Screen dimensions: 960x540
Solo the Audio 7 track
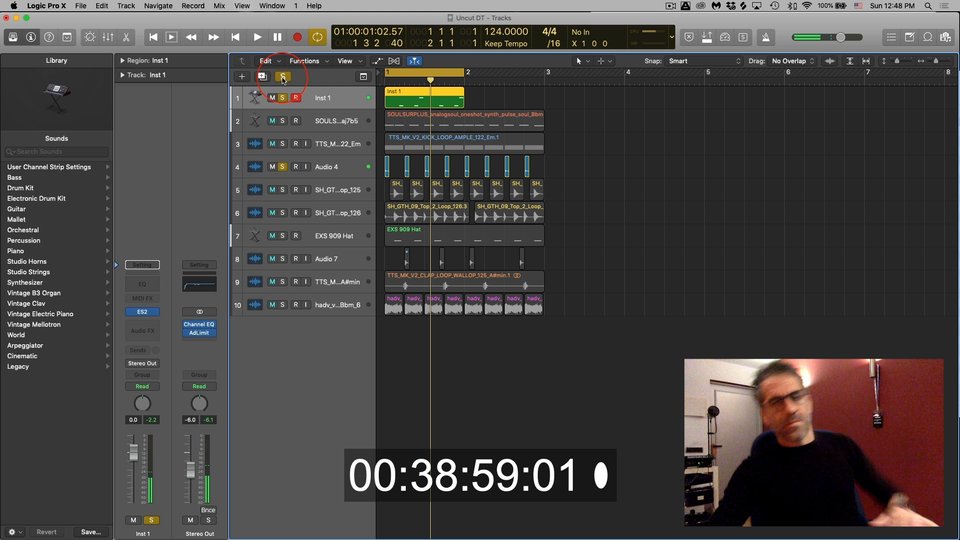point(282,258)
